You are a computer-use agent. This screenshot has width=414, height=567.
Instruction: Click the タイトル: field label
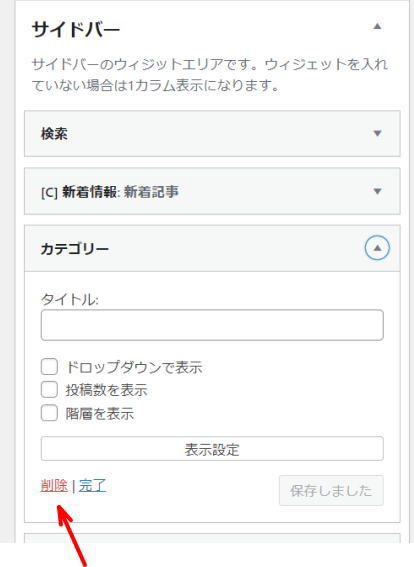pos(69,299)
